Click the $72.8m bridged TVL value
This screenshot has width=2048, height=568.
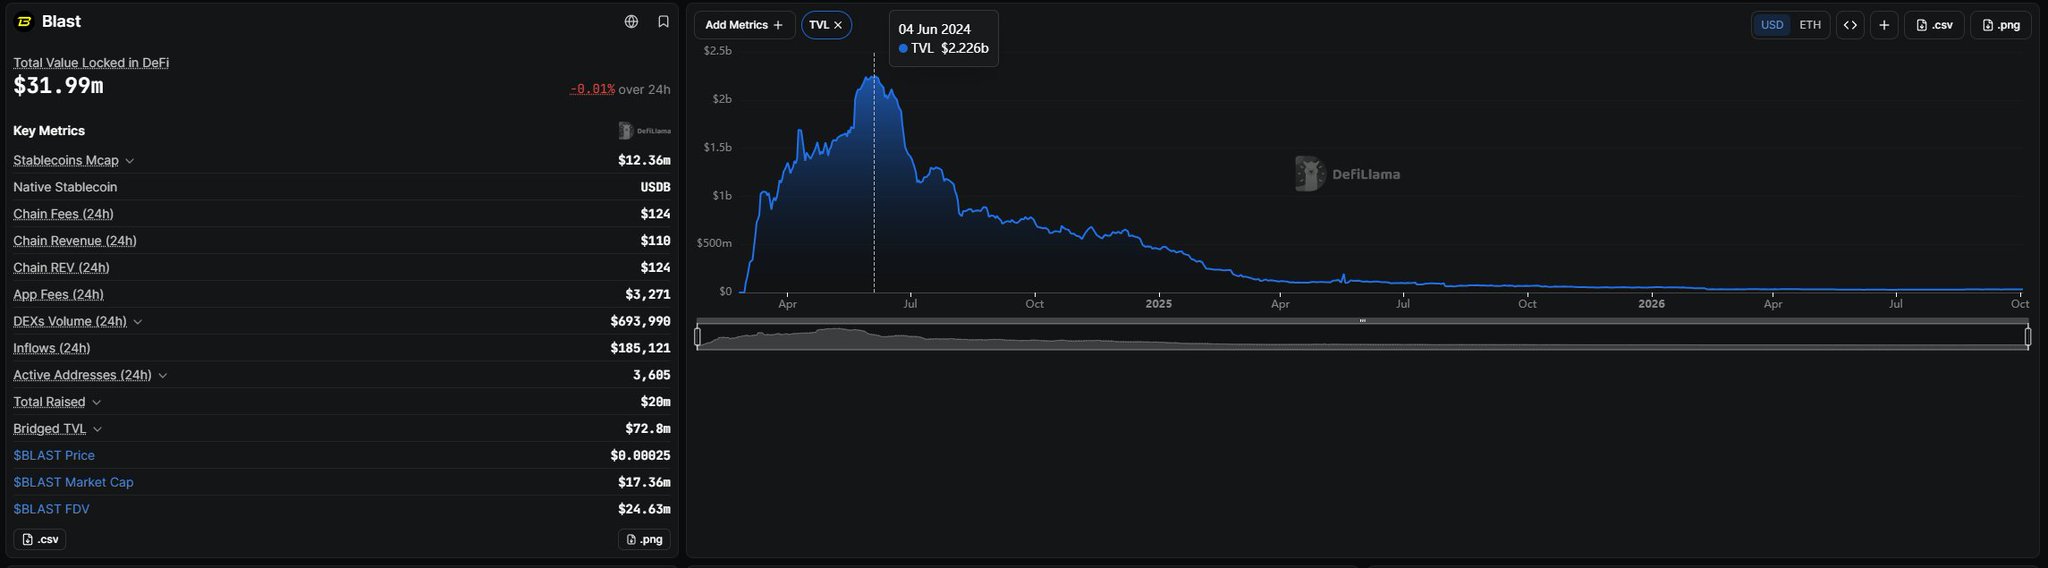click(x=648, y=428)
